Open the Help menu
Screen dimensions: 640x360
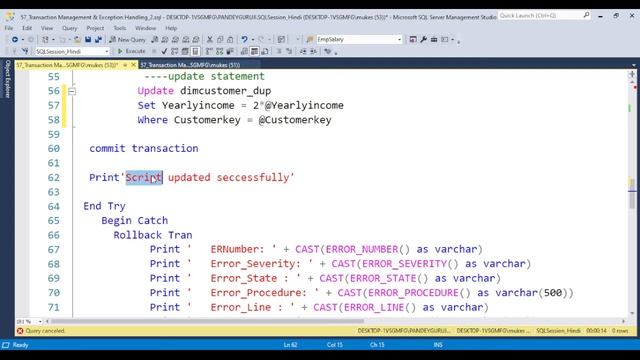coord(171,28)
